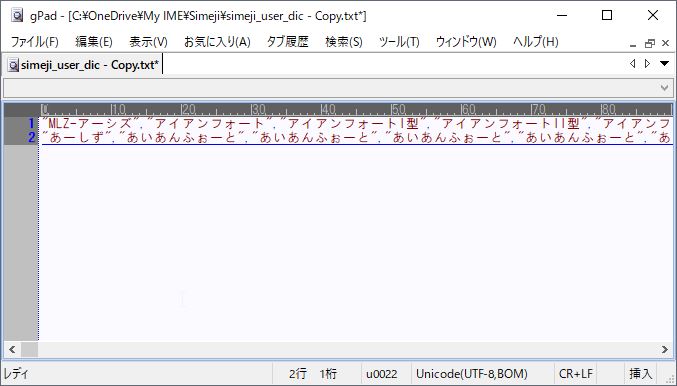Restore the inner document window
677x386 pixels.
tap(649, 44)
